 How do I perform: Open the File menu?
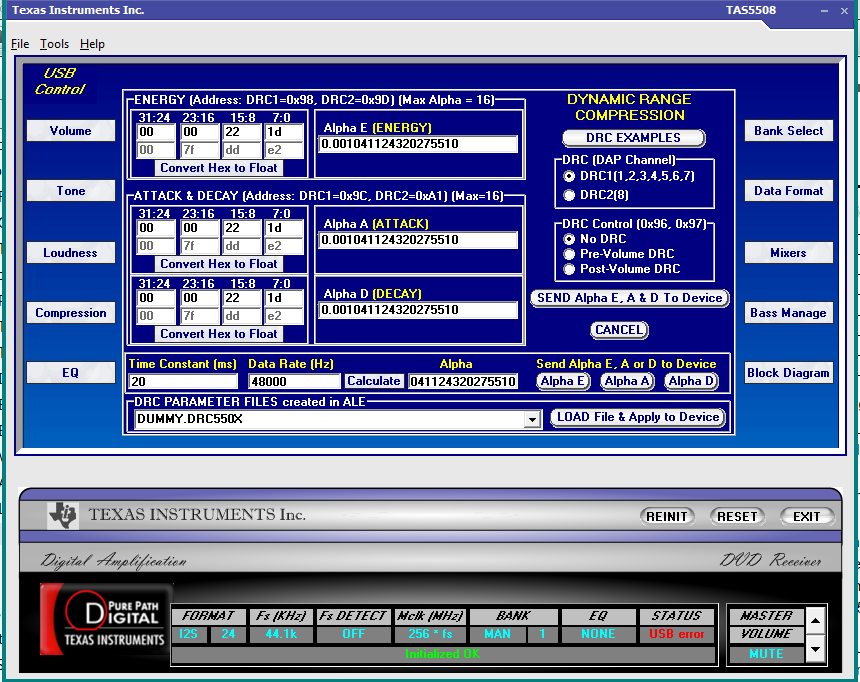pyautogui.click(x=20, y=44)
